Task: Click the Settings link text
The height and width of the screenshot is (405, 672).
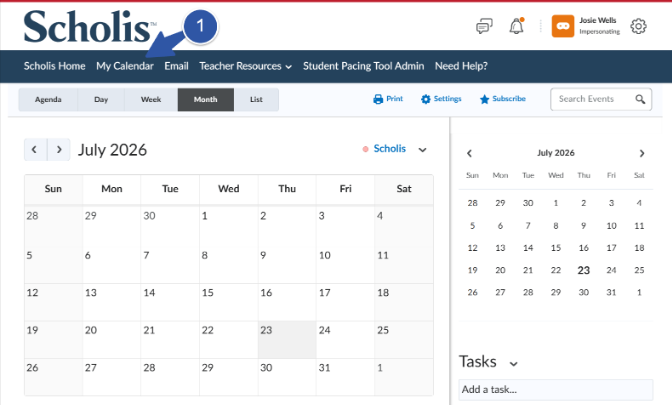Action: pyautogui.click(x=447, y=99)
